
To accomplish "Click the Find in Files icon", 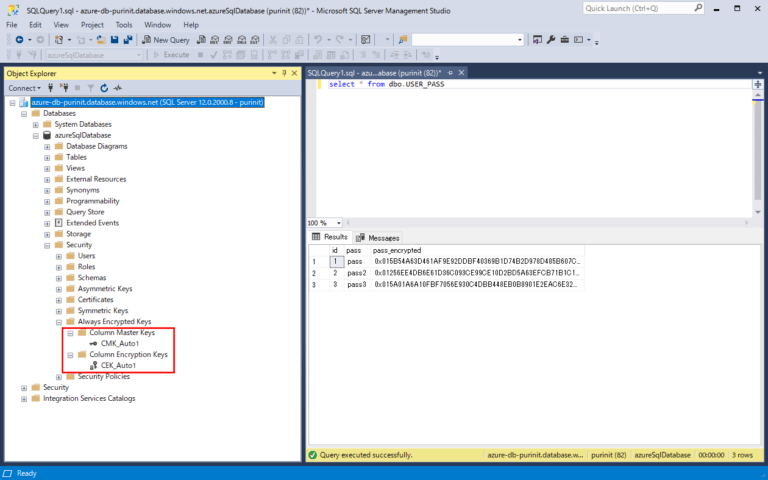I will pos(403,40).
